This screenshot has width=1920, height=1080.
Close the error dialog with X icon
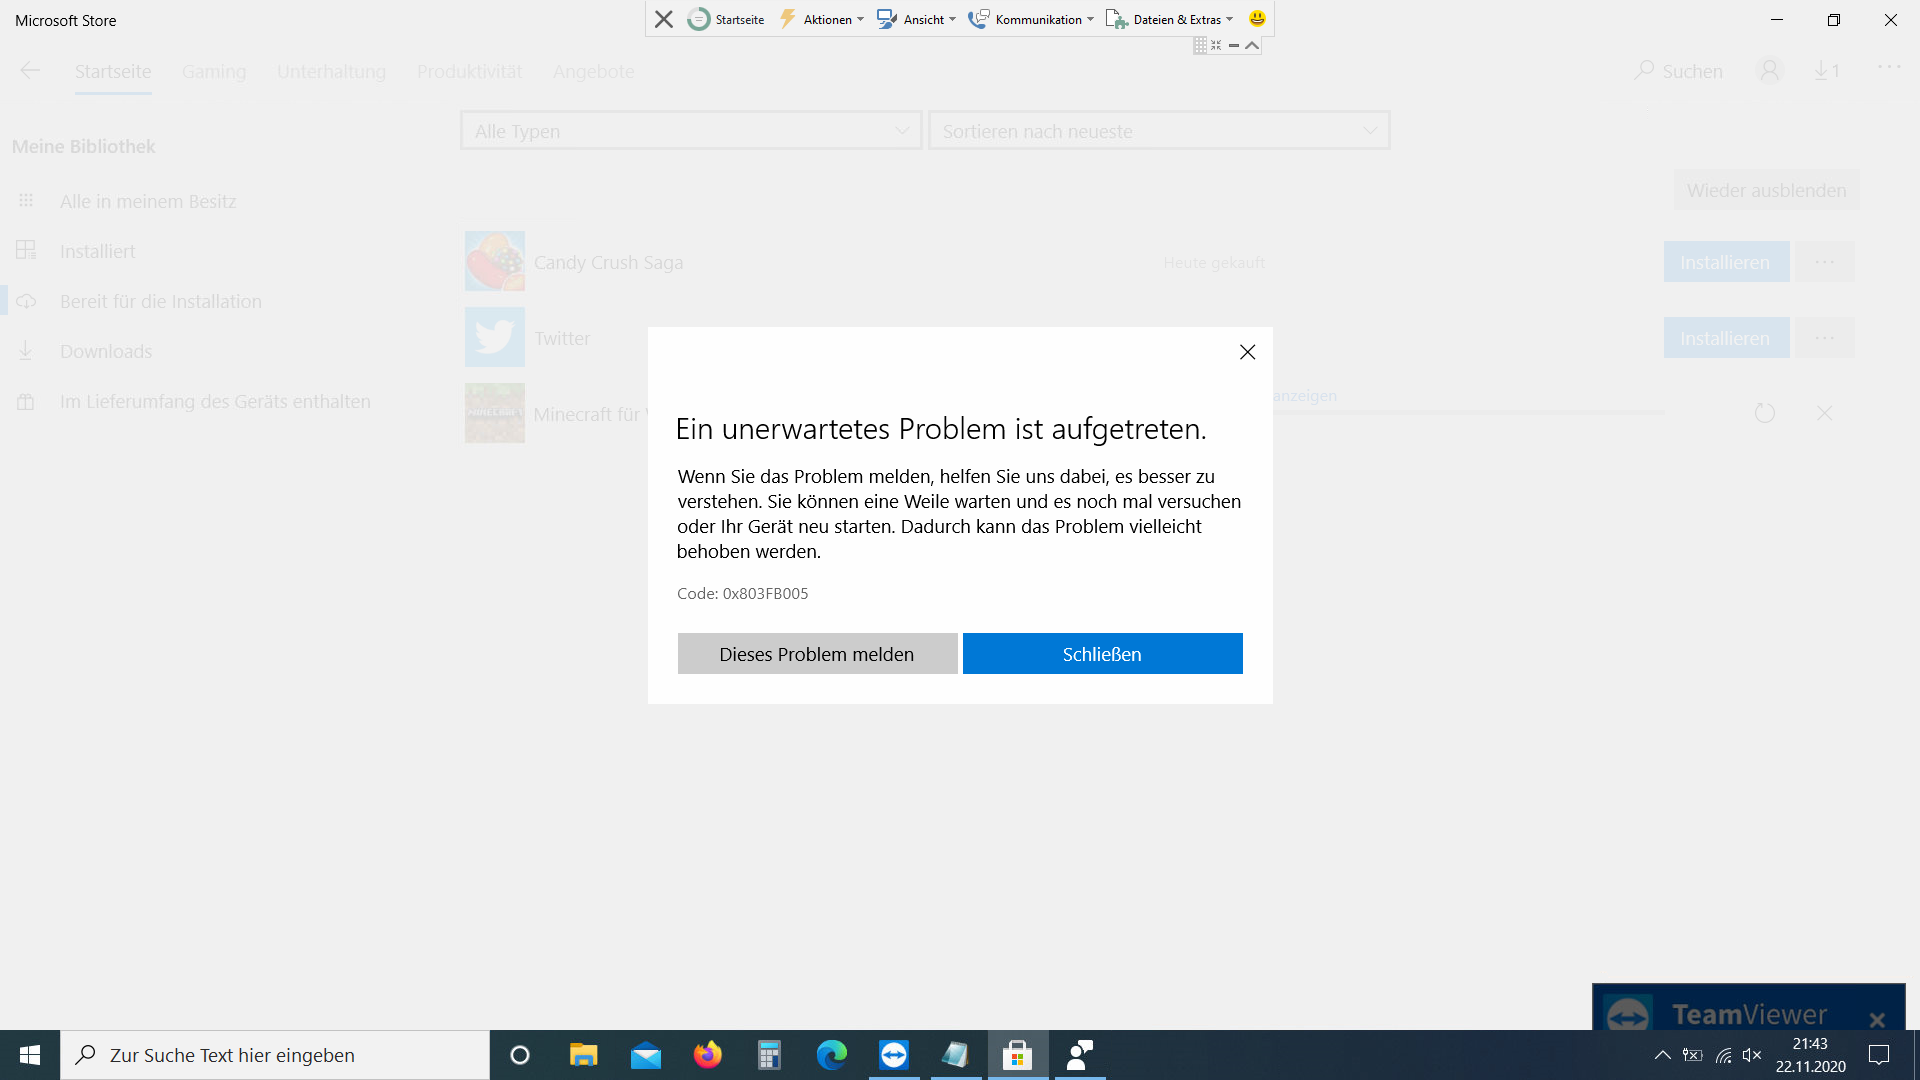pos(1247,352)
